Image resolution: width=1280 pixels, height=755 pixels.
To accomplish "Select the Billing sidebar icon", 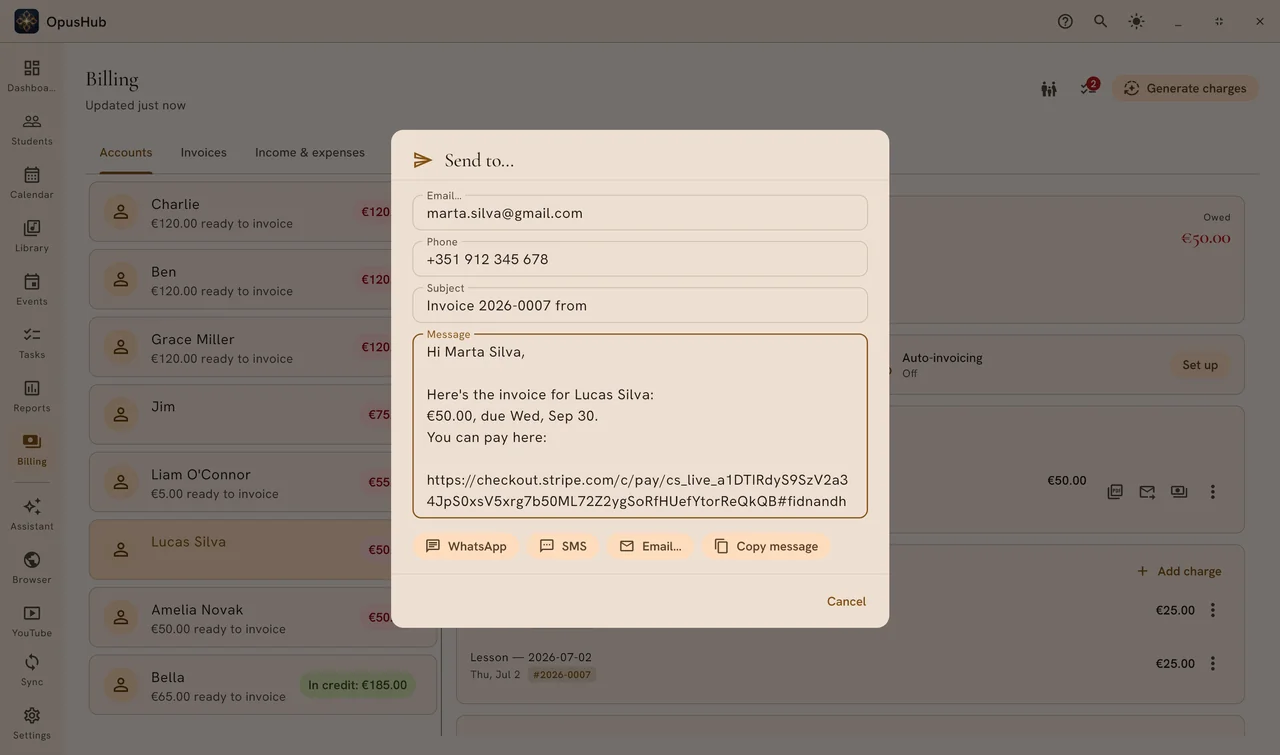I will pos(32,449).
